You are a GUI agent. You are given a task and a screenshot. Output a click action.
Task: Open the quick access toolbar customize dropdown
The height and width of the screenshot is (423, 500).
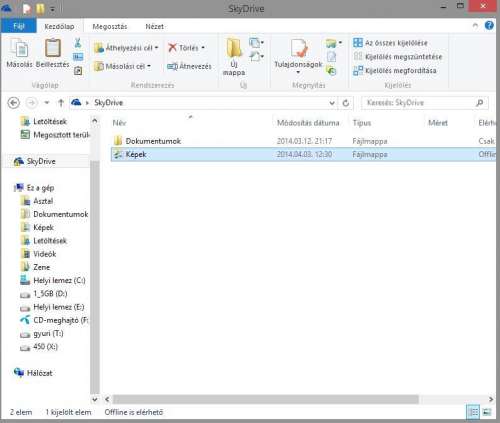[x=52, y=9]
